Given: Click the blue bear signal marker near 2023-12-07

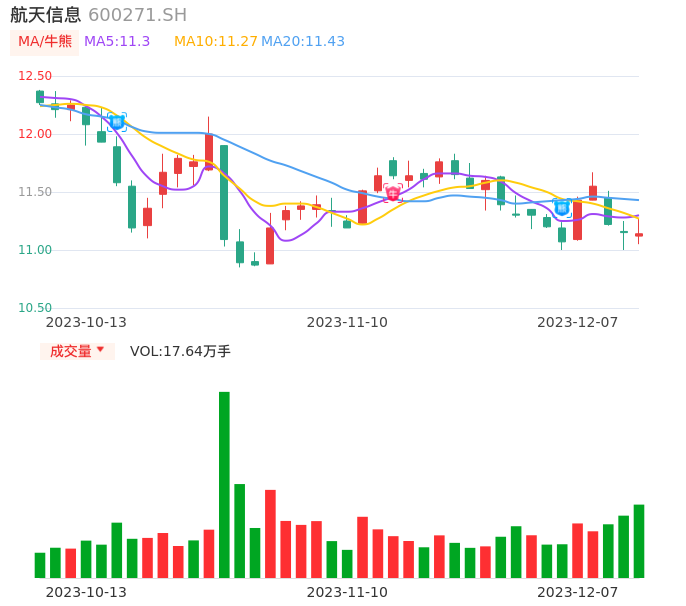Looking at the screenshot, I should click(x=562, y=207).
